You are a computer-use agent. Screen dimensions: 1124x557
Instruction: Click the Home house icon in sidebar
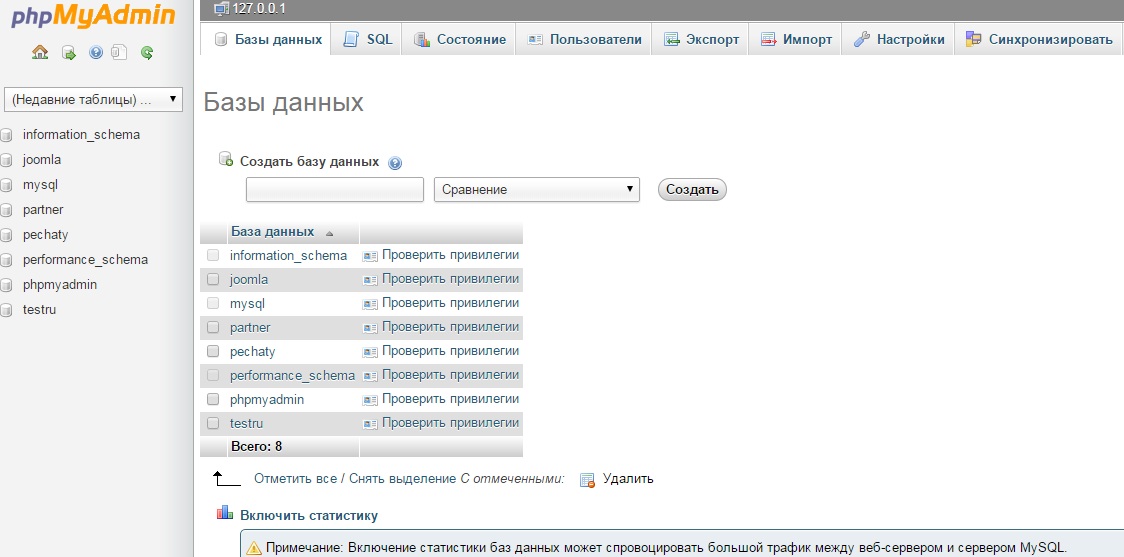[40, 53]
